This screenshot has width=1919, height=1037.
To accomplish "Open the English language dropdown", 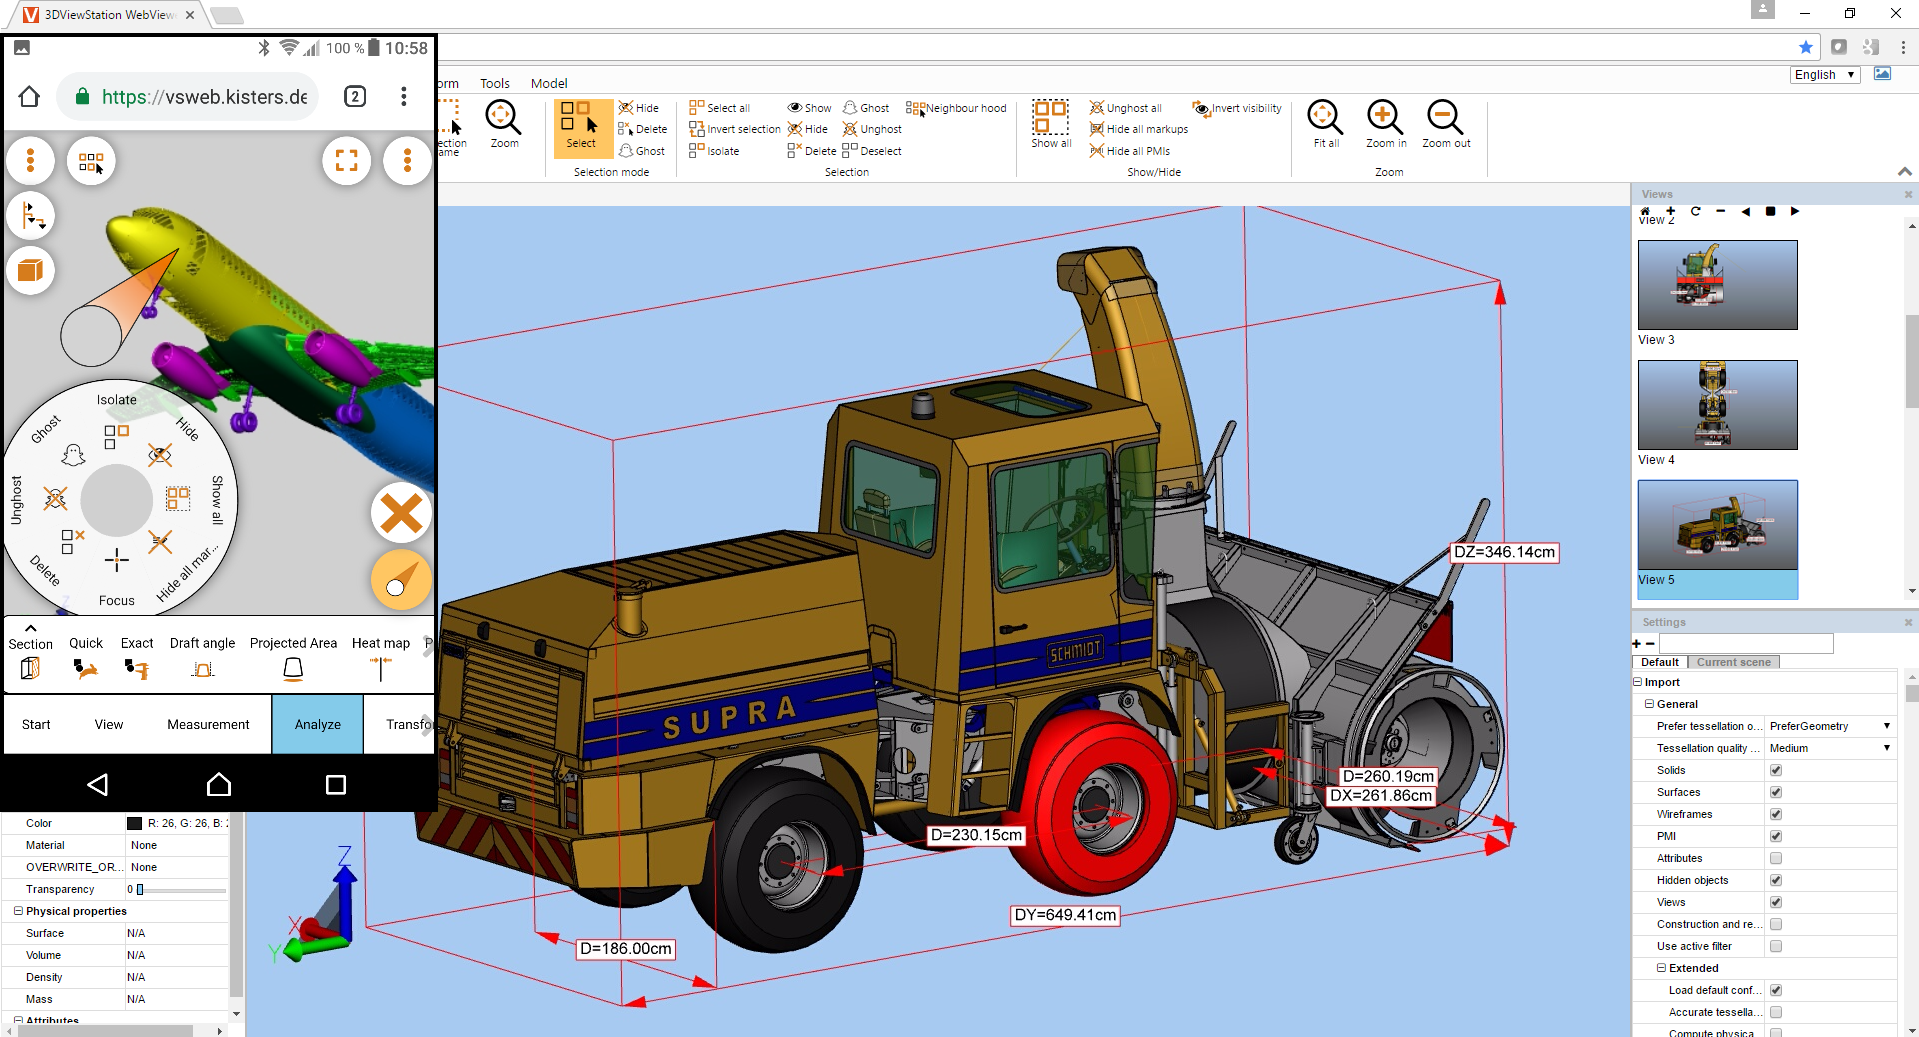I will tap(1824, 75).
